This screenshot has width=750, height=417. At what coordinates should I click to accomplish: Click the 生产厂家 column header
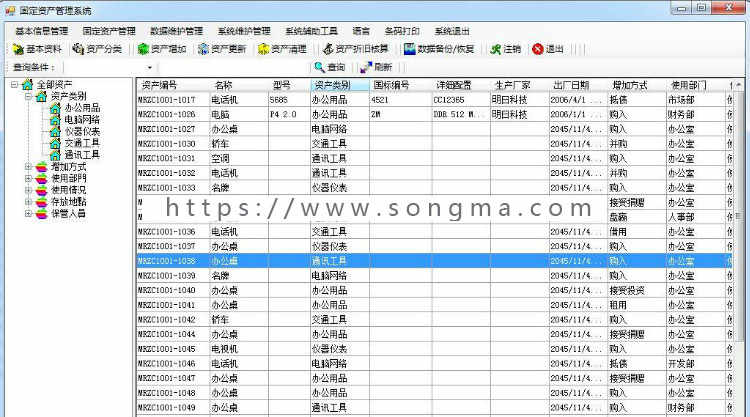coord(519,85)
